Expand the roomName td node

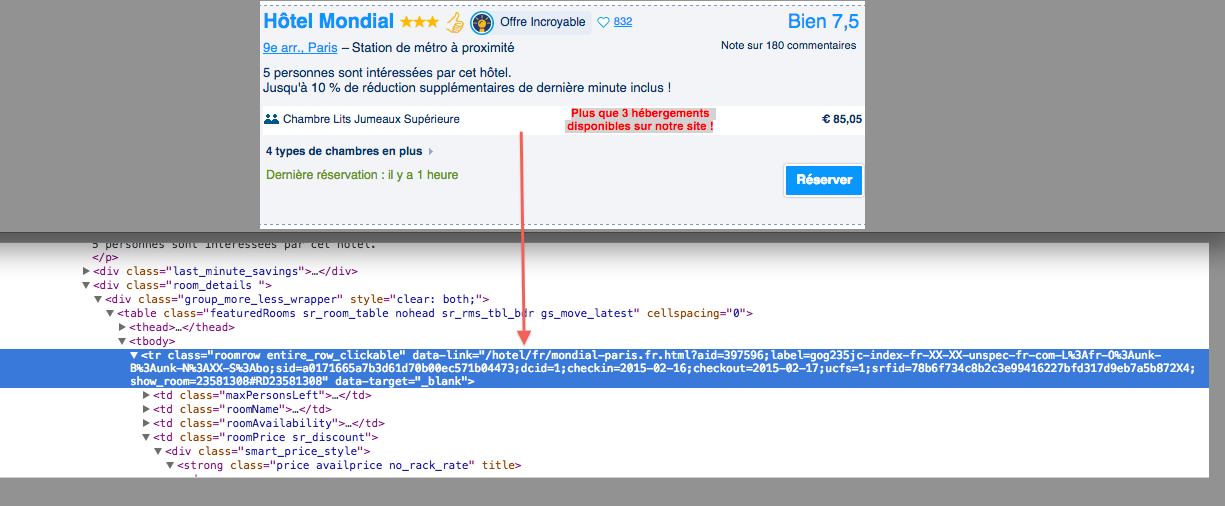[146, 409]
